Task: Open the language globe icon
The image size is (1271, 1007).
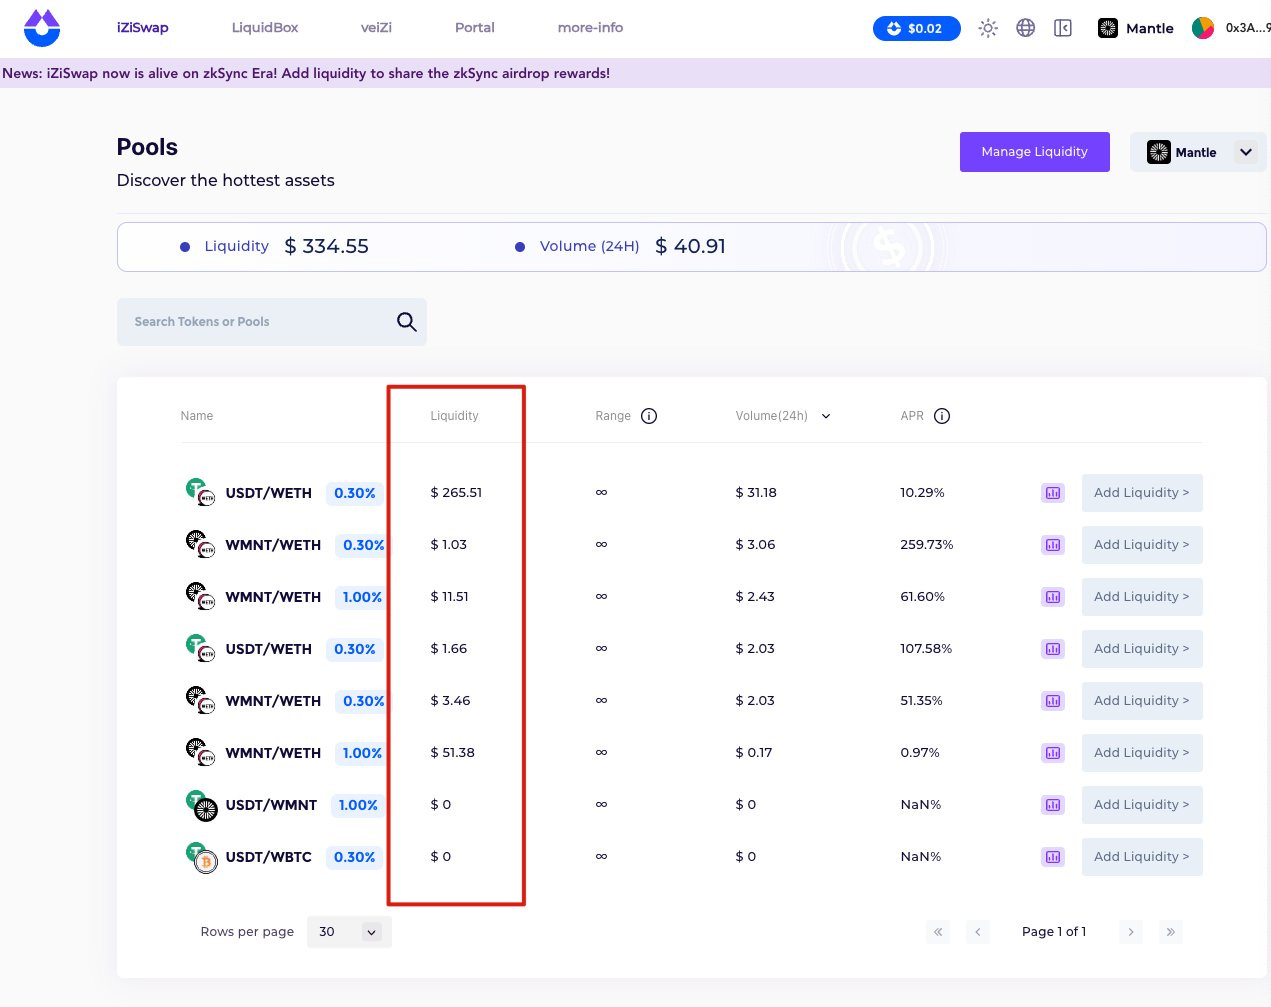Action: click(x=1025, y=28)
